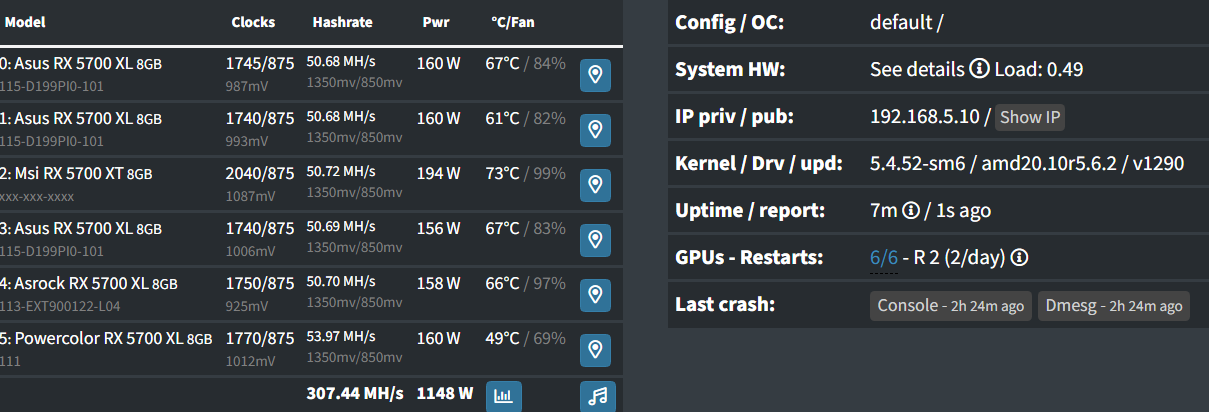Open the Console crash log
Image resolution: width=1209 pixels, height=412 pixels.
950,306
